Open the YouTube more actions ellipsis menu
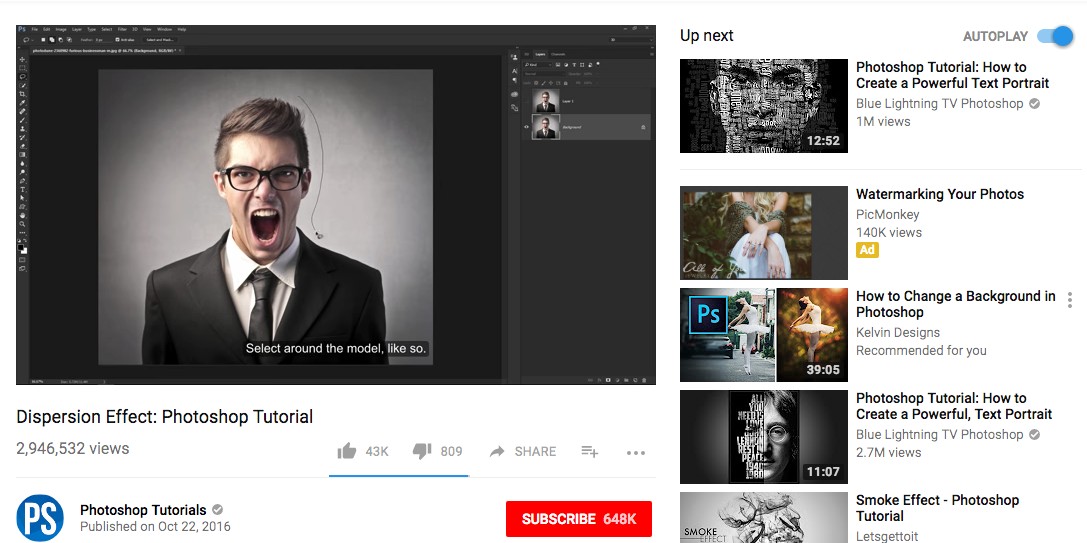Image resolution: width=1087 pixels, height=543 pixels. click(636, 453)
